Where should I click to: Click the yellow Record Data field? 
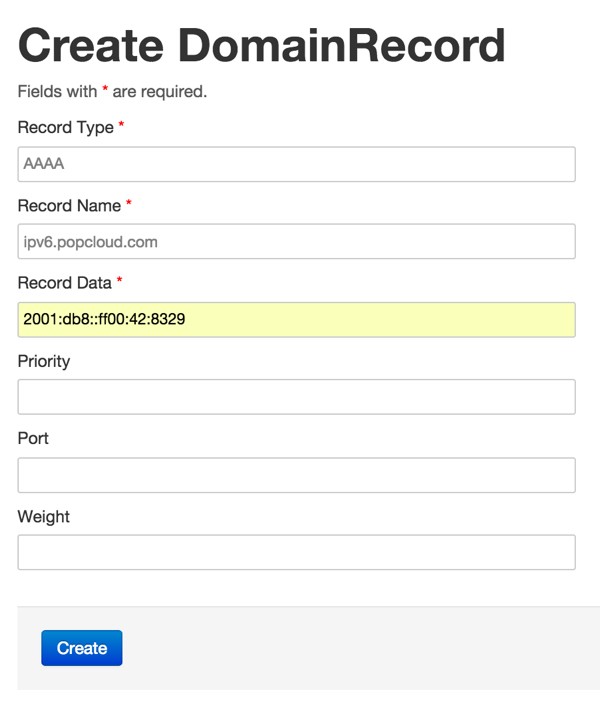[296, 320]
